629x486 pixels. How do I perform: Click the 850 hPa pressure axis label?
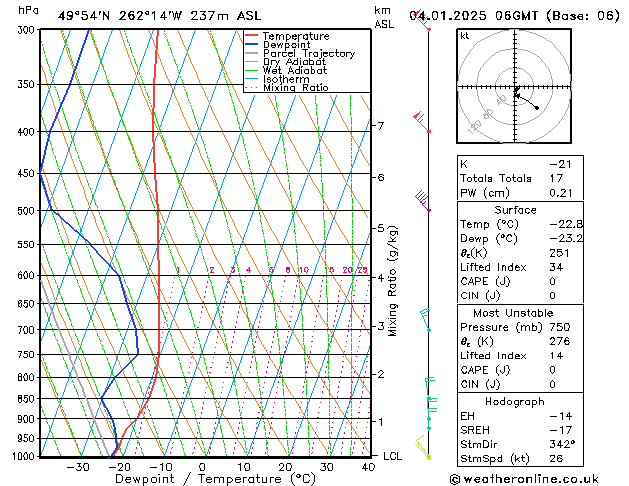pyautogui.click(x=26, y=399)
